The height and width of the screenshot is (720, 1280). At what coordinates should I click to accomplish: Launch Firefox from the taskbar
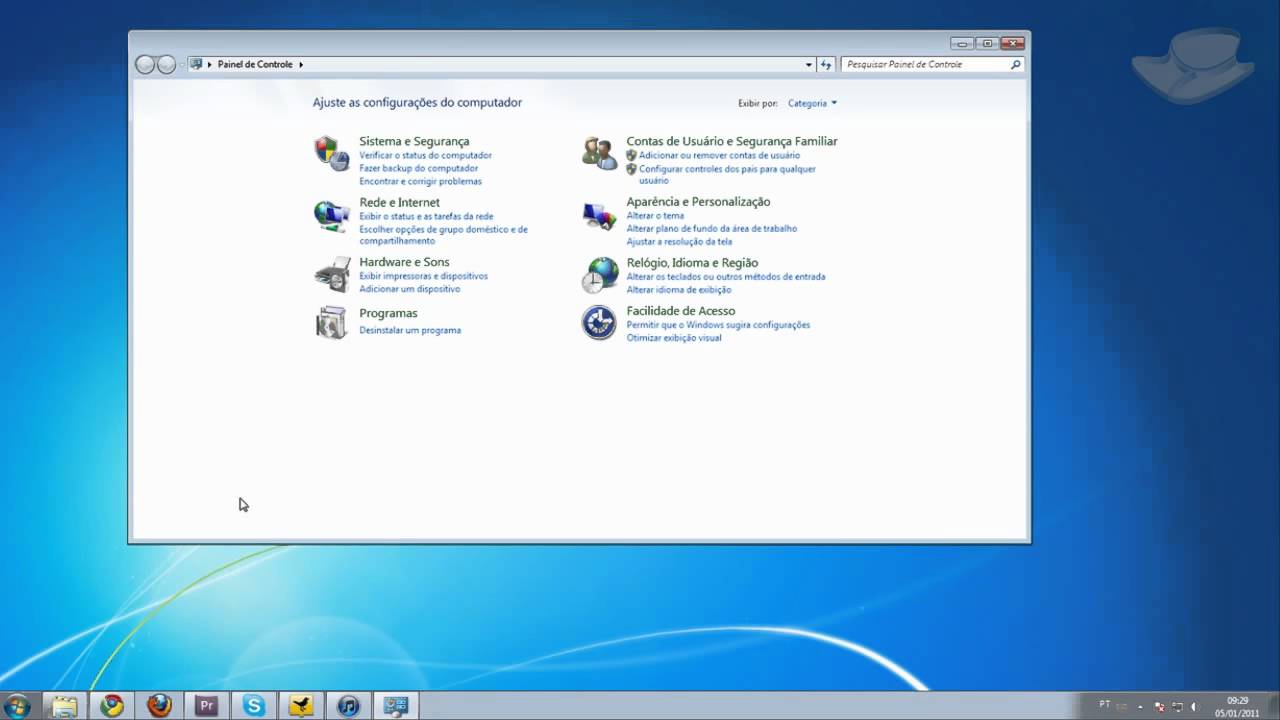(x=160, y=706)
